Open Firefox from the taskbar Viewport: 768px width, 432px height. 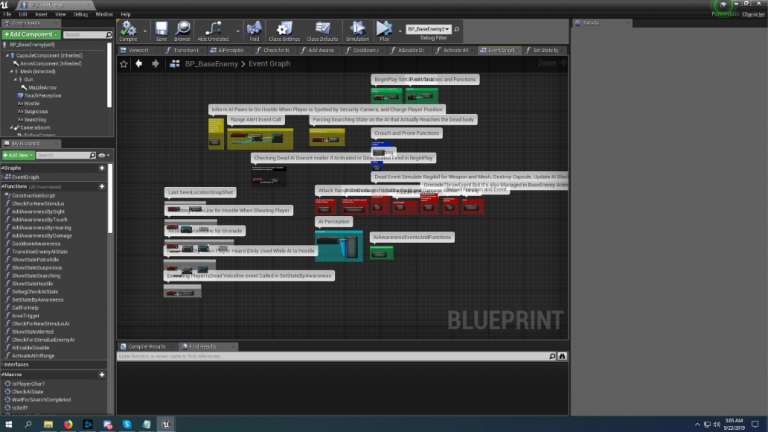pos(68,425)
